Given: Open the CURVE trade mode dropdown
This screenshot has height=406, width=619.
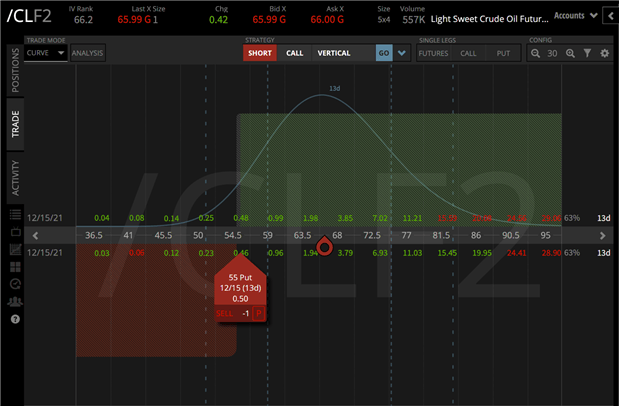Looking at the screenshot, I should point(45,53).
